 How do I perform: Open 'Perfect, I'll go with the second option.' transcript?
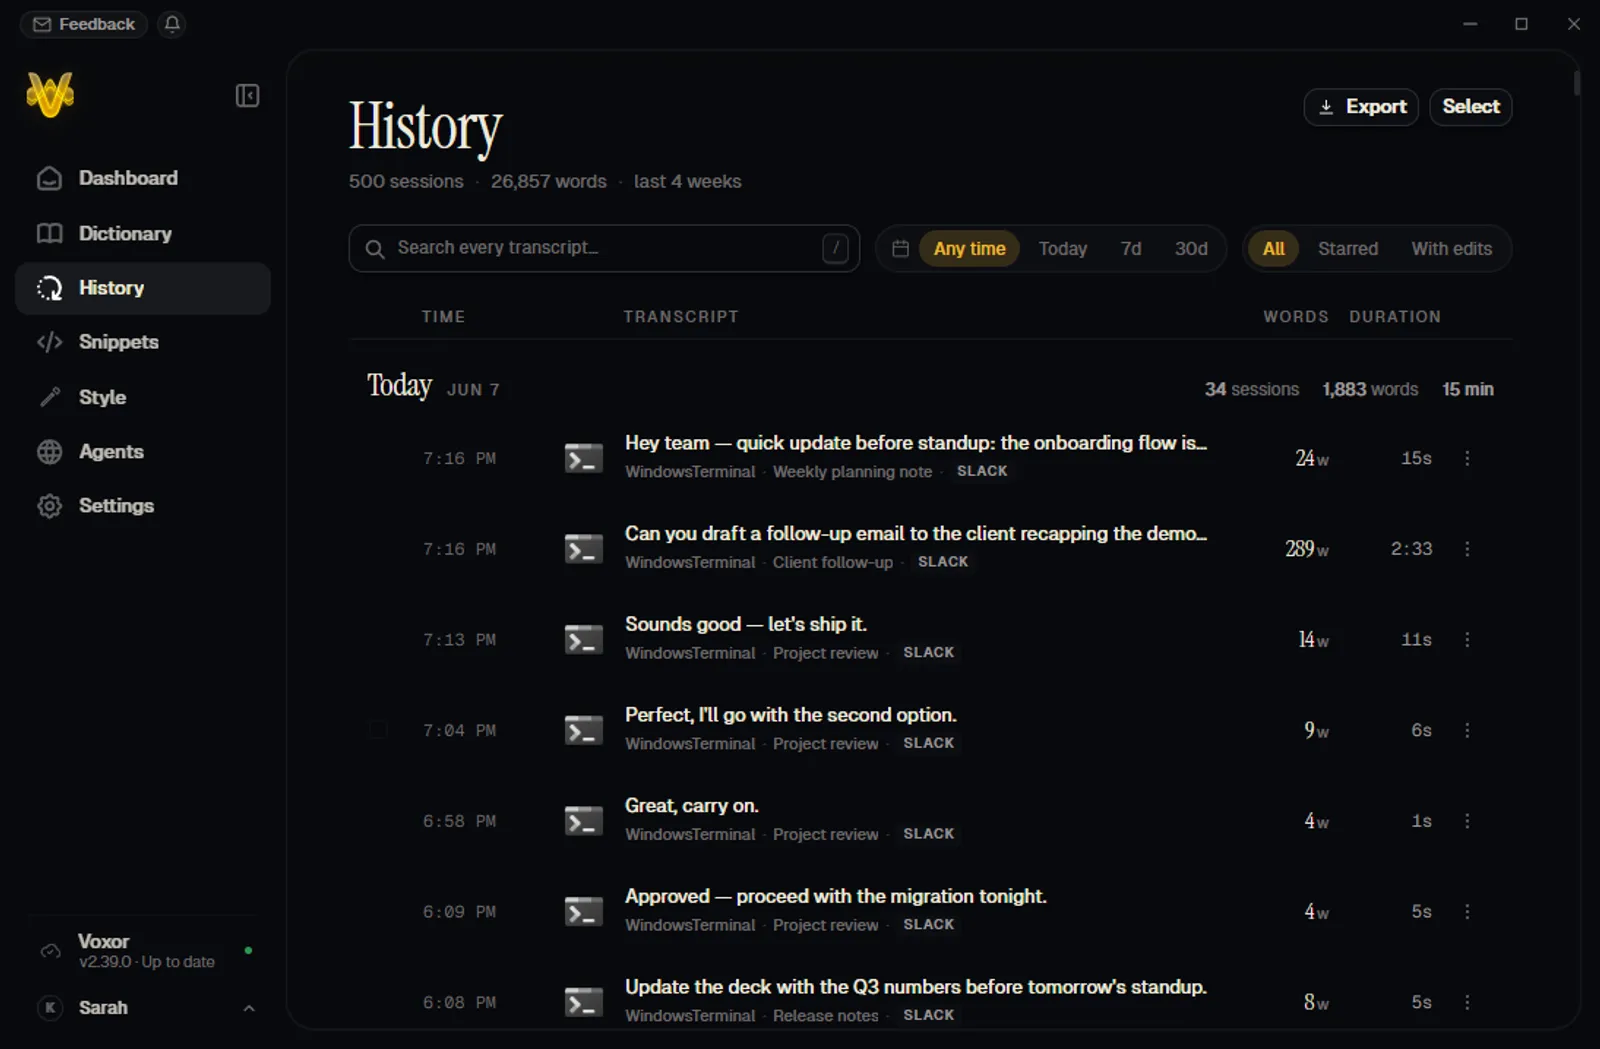tap(791, 715)
